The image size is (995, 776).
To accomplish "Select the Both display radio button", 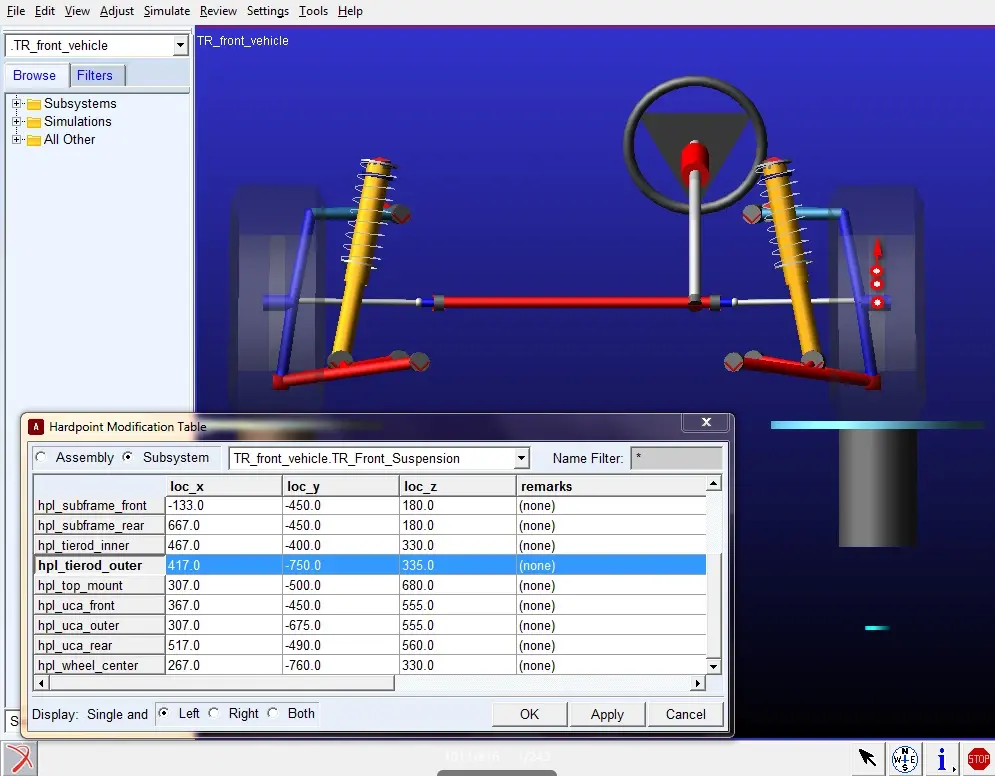I will click(273, 713).
